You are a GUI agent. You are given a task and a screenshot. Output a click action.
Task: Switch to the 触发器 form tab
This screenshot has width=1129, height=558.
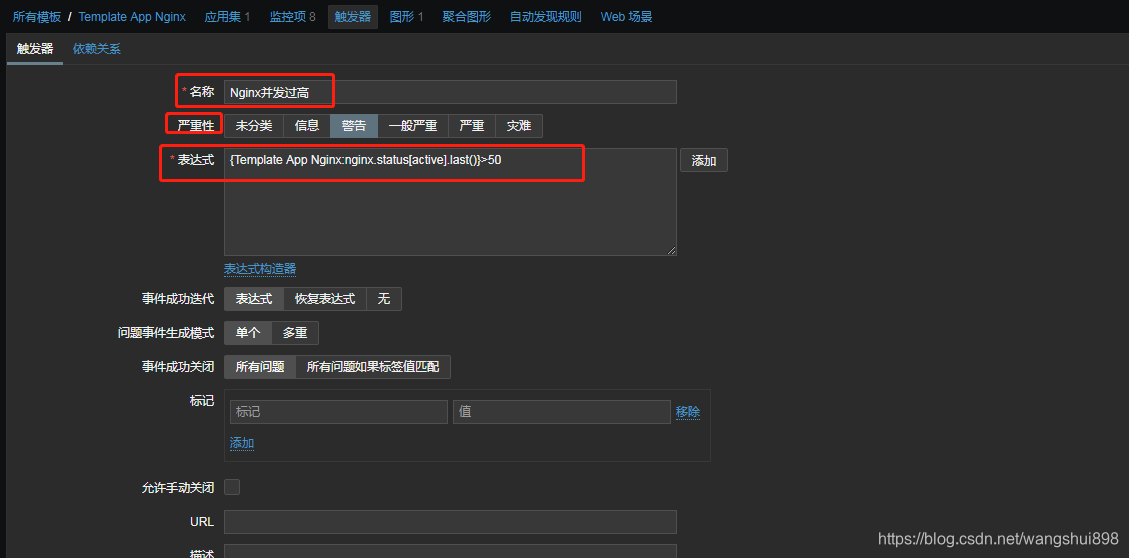point(35,49)
